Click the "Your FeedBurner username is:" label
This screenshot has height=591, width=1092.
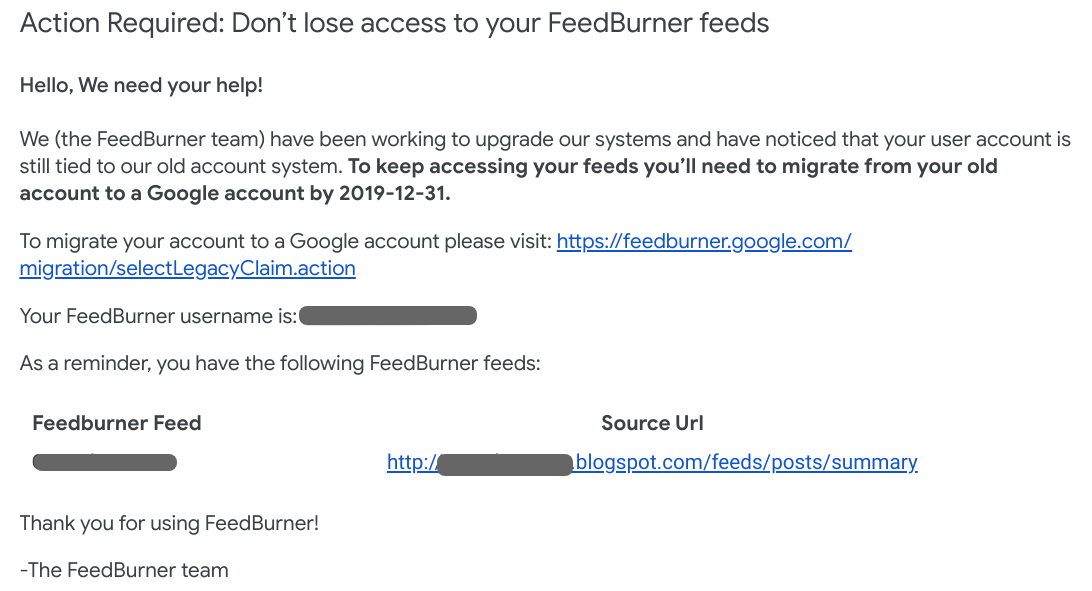[x=158, y=316]
